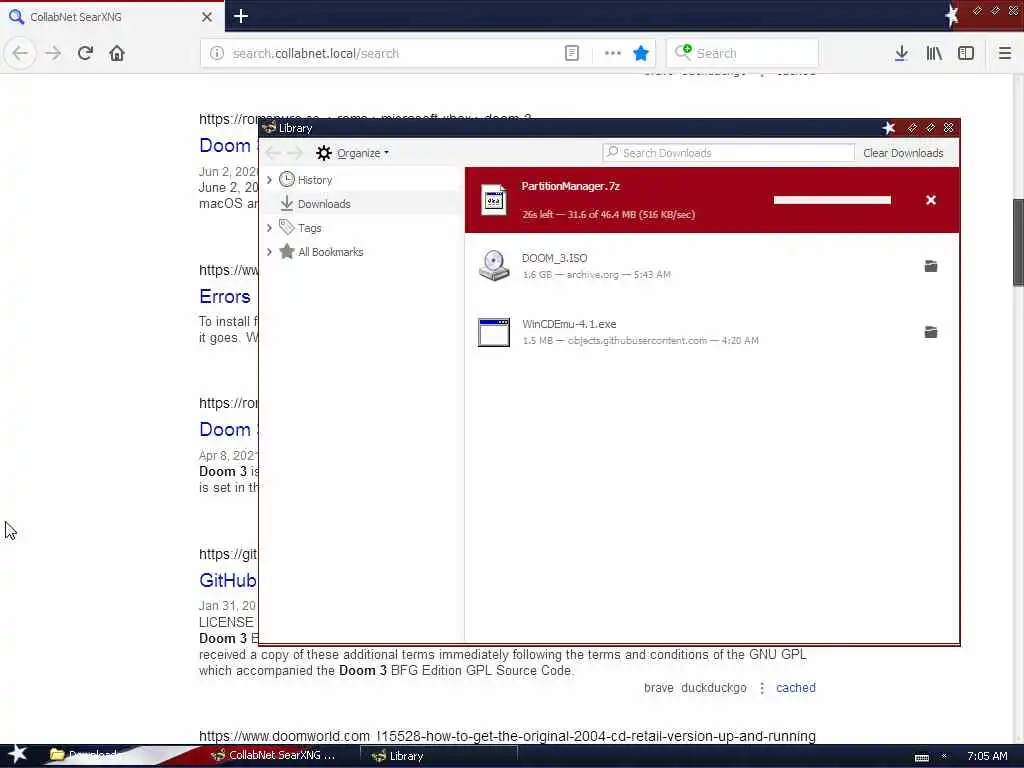Select the DOOM_3.ISO file name

[554, 258]
